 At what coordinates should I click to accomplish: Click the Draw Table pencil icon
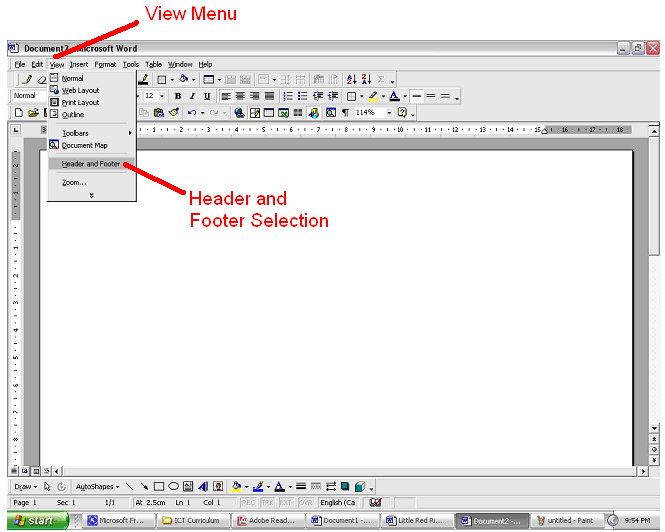click(28, 79)
